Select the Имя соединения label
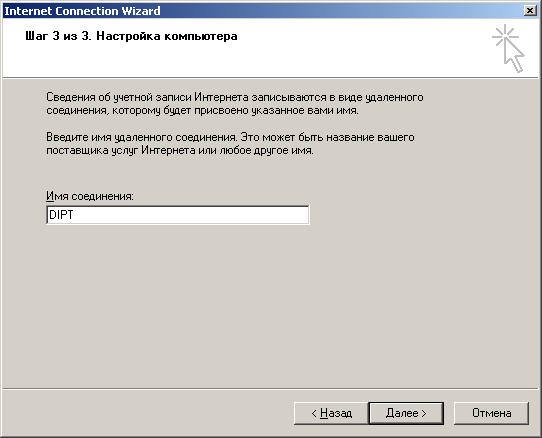The image size is (542, 438). [90, 196]
